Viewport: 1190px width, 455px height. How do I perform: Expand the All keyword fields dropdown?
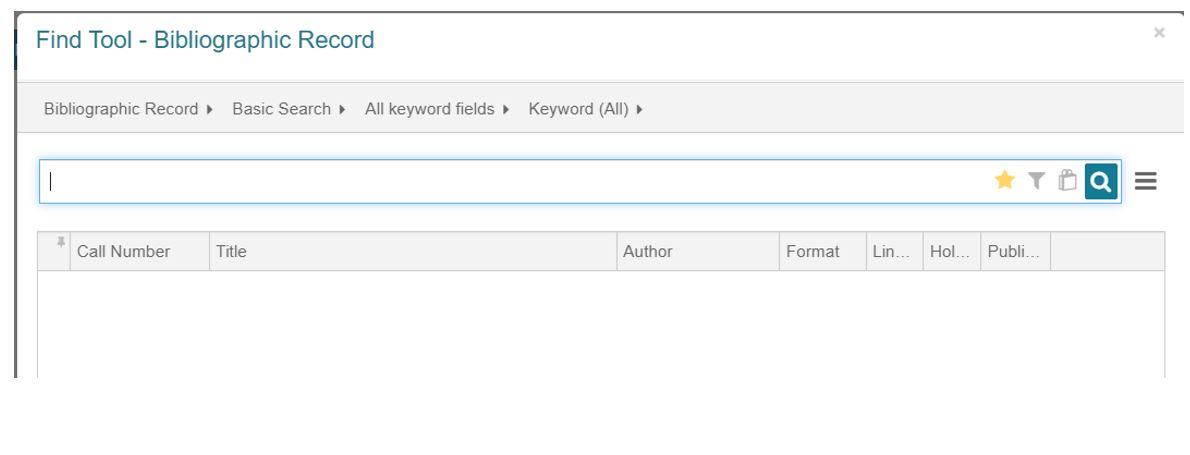click(x=437, y=109)
